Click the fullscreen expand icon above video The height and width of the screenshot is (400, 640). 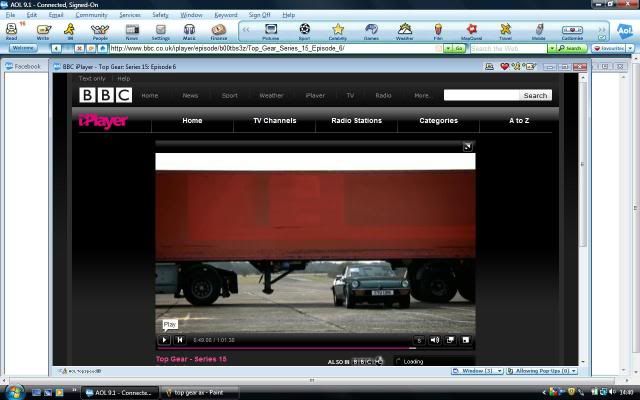tap(468, 147)
